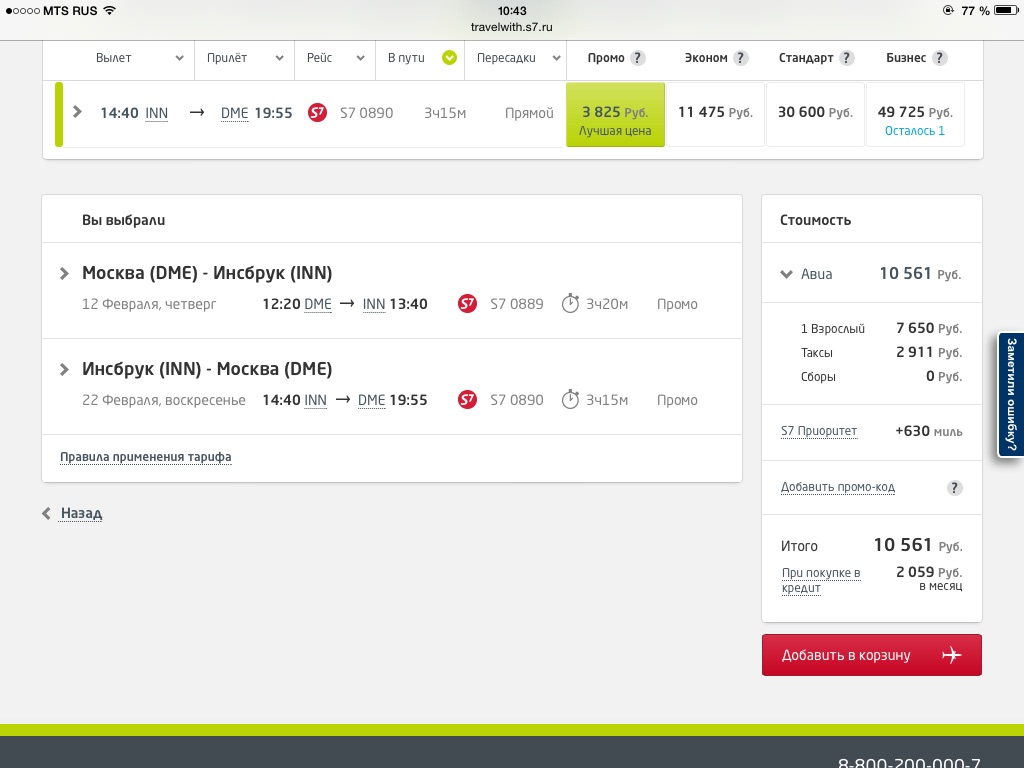Expand Москва (DME) - Инсбрук (INN) details
Screen dimensions: 1024x768
coord(64,274)
